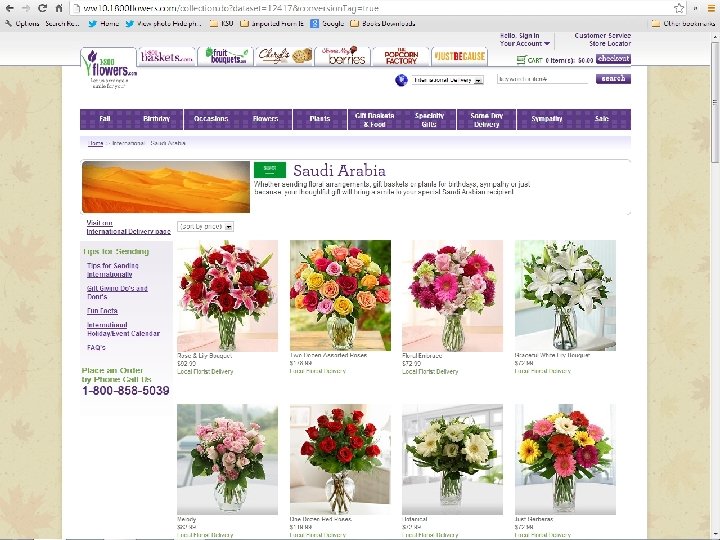Image resolution: width=720 pixels, height=540 pixels.
Task: Open the Fun Facts link
Action: point(102,311)
